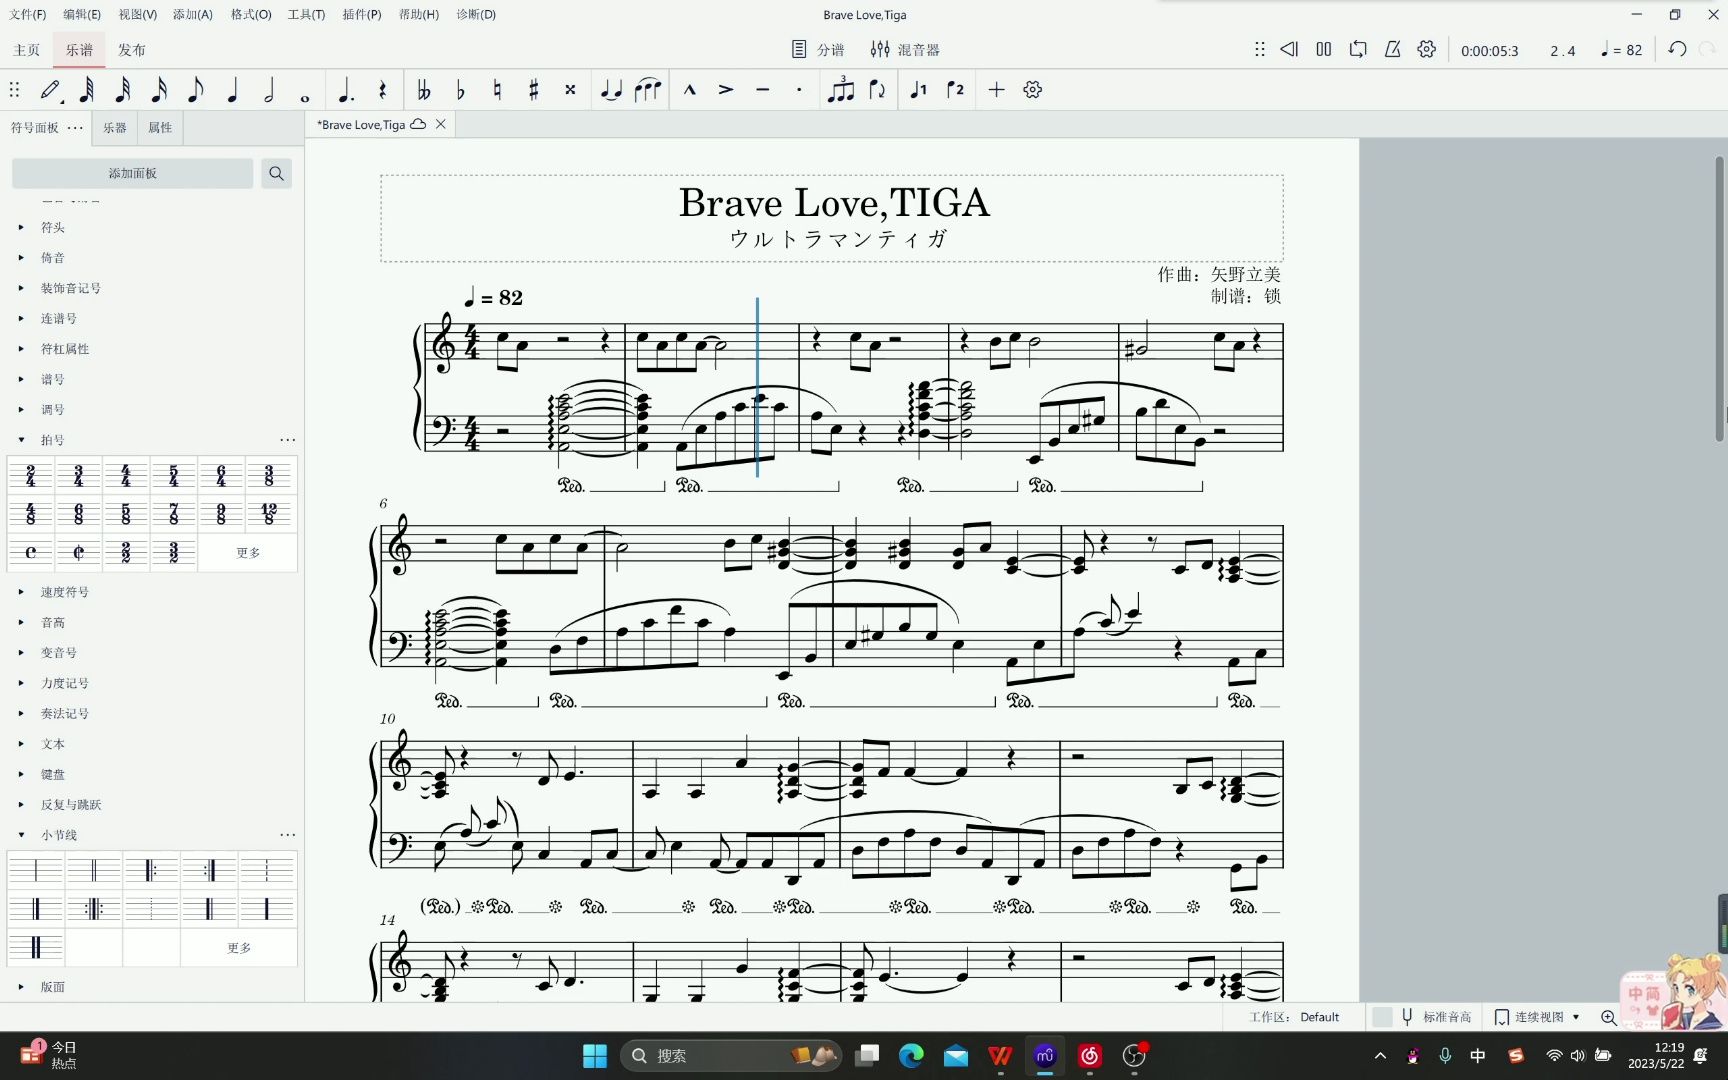Viewport: 1728px width, 1080px height.
Task: Switch to 属性 panel tab
Action: 160,128
